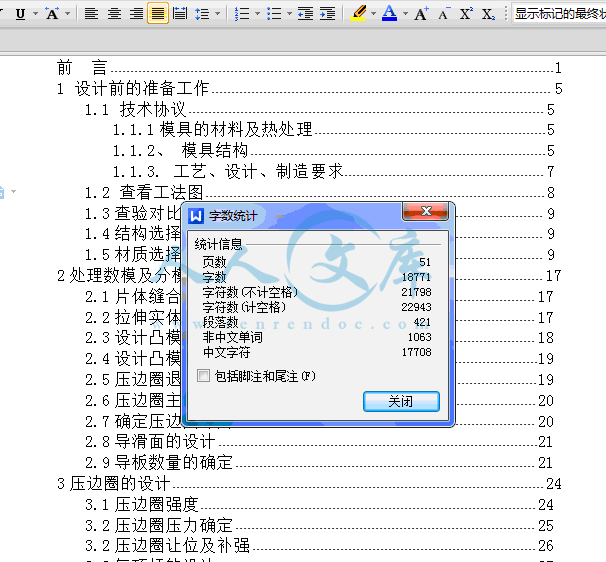
Task: Decrease paragraph indent
Action: click(x=305, y=14)
